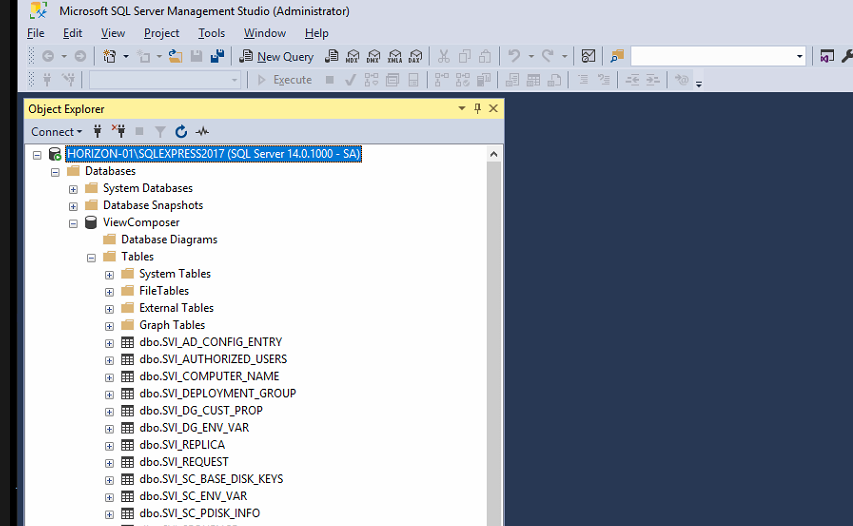Click the Disconnect icon in Object Explorer
Image resolution: width=853 pixels, height=526 pixels.
coord(119,131)
